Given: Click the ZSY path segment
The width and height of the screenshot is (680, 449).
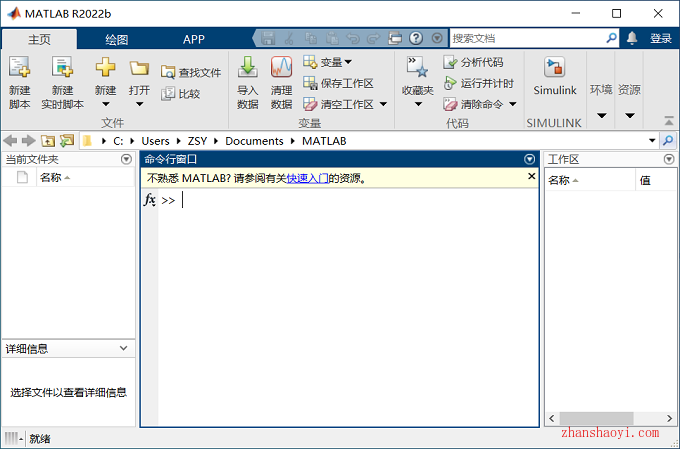Looking at the screenshot, I should (x=197, y=141).
